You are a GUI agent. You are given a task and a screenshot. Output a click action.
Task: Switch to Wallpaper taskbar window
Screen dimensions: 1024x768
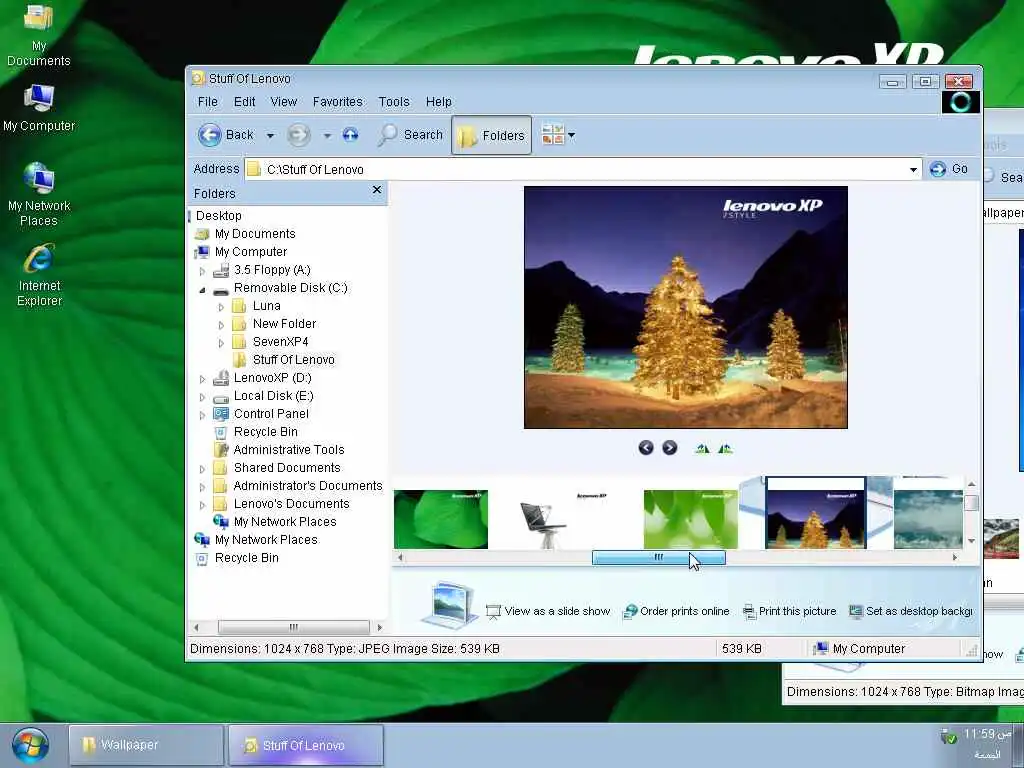[146, 745]
